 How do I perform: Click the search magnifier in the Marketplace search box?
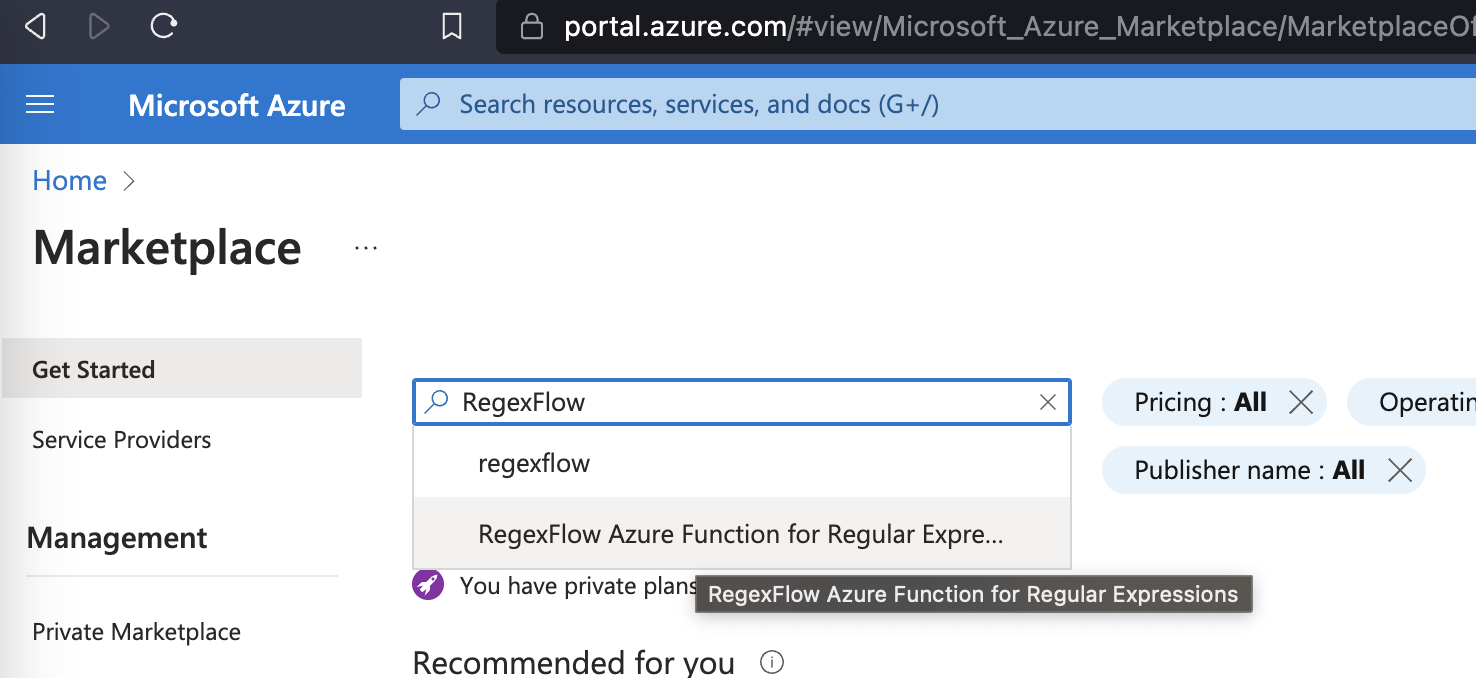pyautogui.click(x=435, y=401)
